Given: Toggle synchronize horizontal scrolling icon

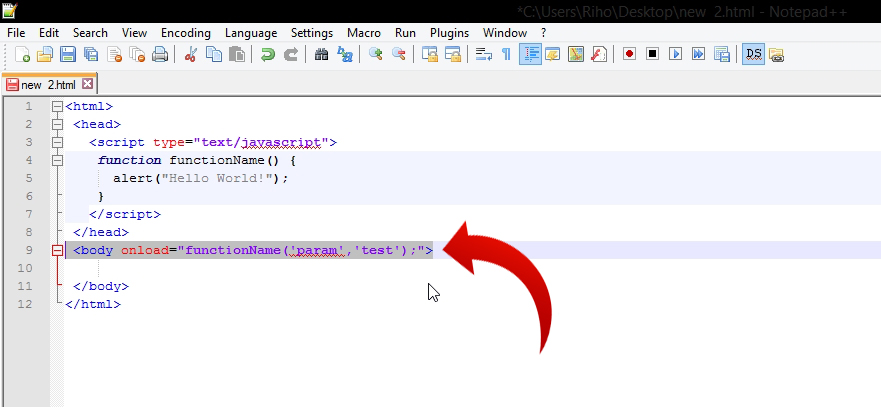Looking at the screenshot, I should (x=452, y=55).
